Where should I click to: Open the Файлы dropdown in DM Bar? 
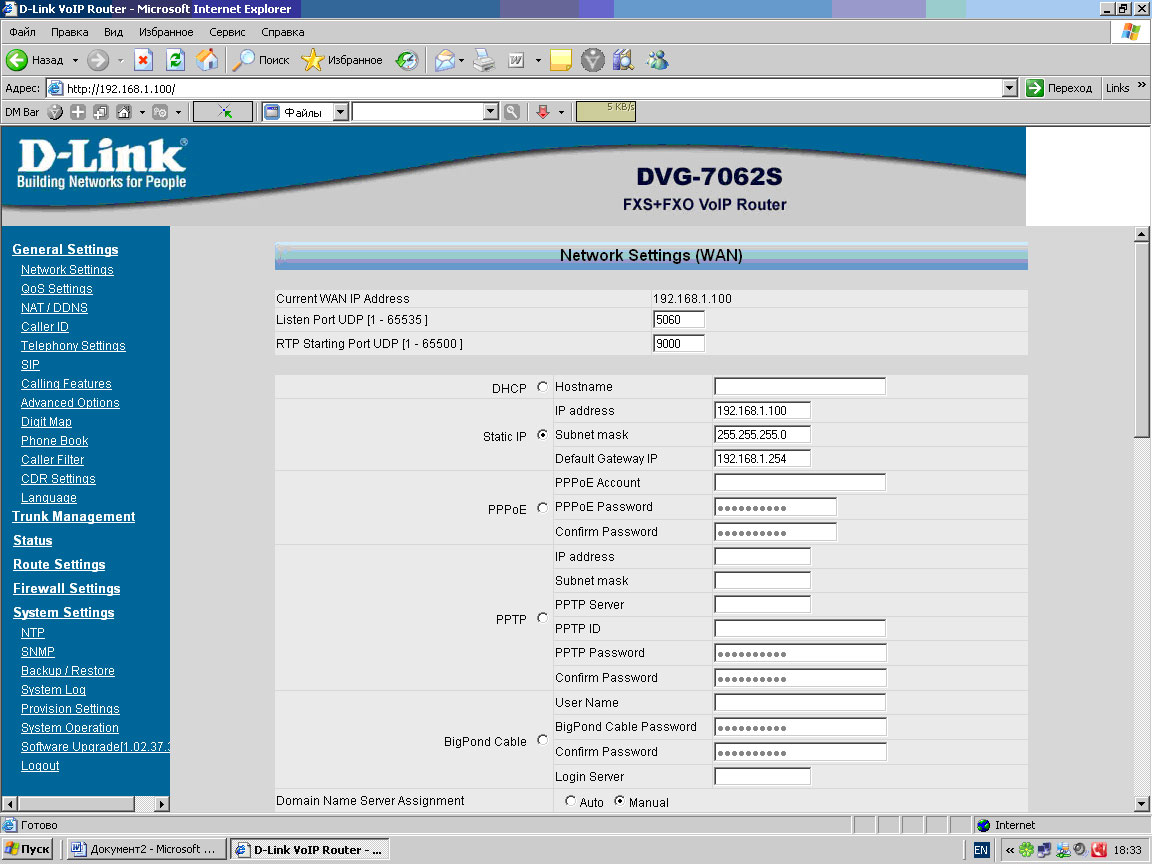tap(340, 113)
